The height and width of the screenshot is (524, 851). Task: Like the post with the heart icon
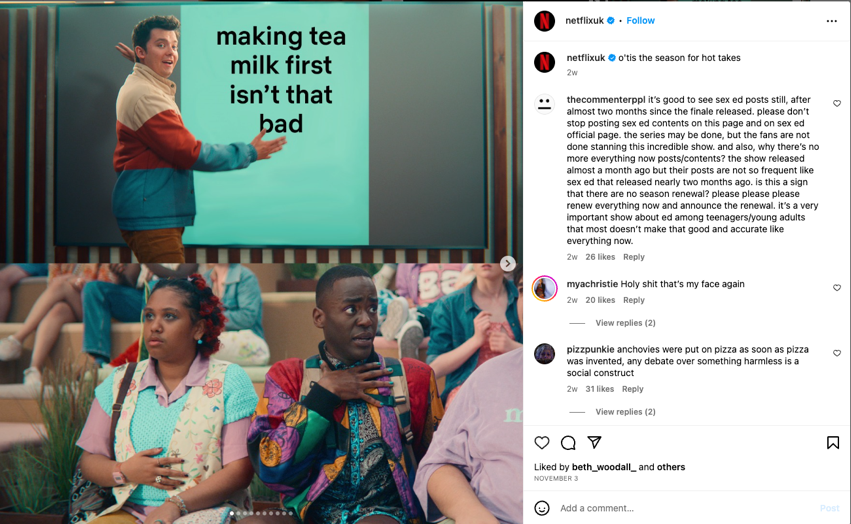[542, 443]
